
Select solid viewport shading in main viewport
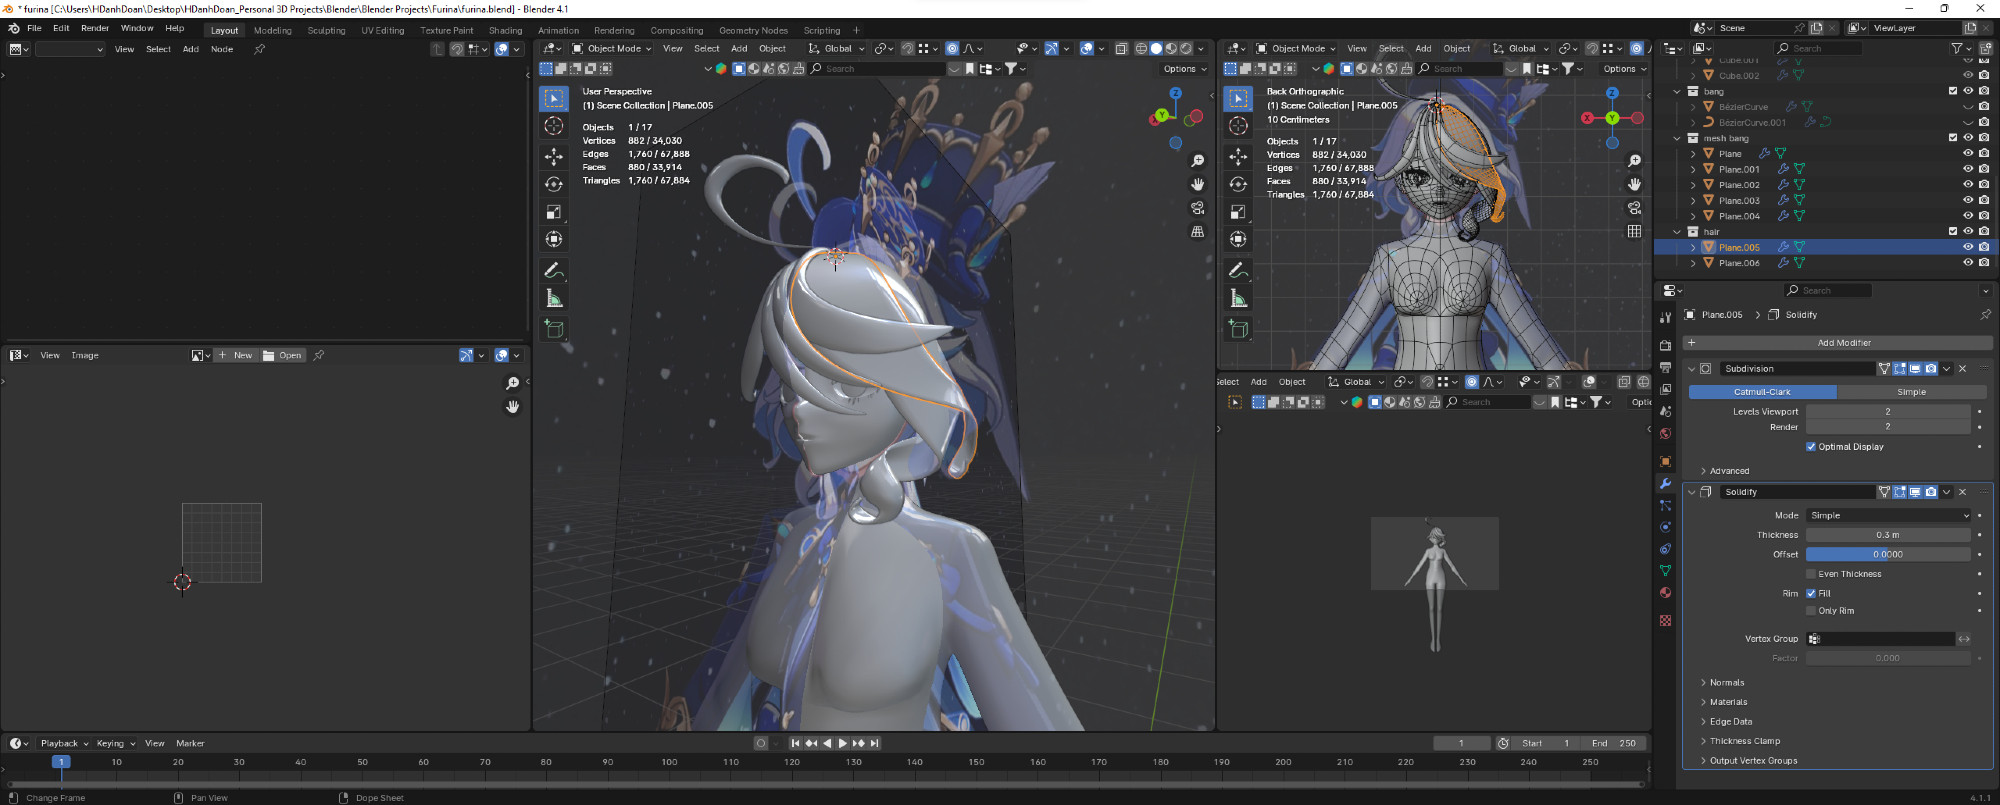coord(1156,48)
